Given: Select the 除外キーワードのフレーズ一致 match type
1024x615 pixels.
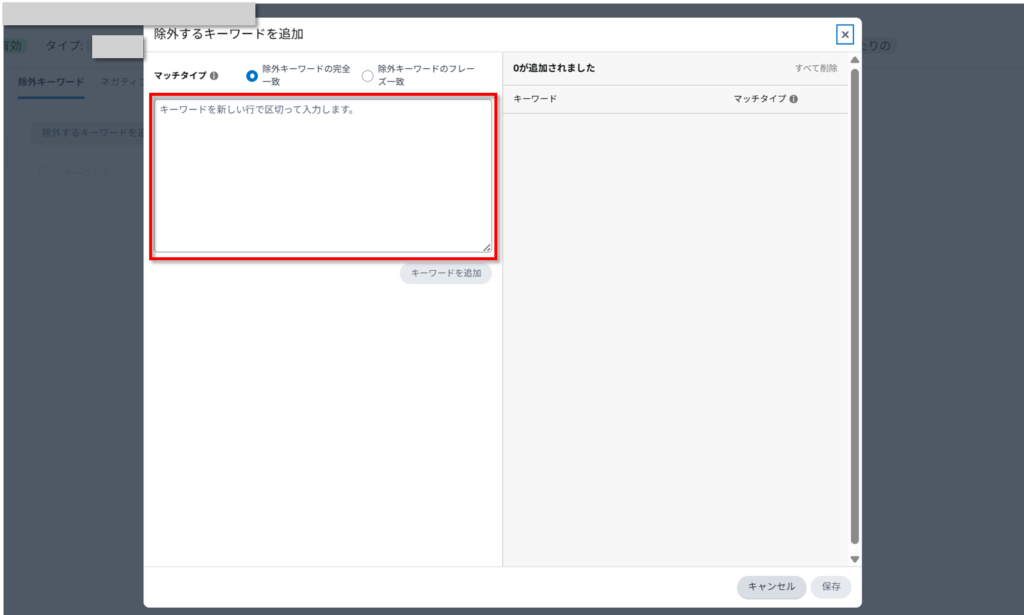Looking at the screenshot, I should 368,74.
